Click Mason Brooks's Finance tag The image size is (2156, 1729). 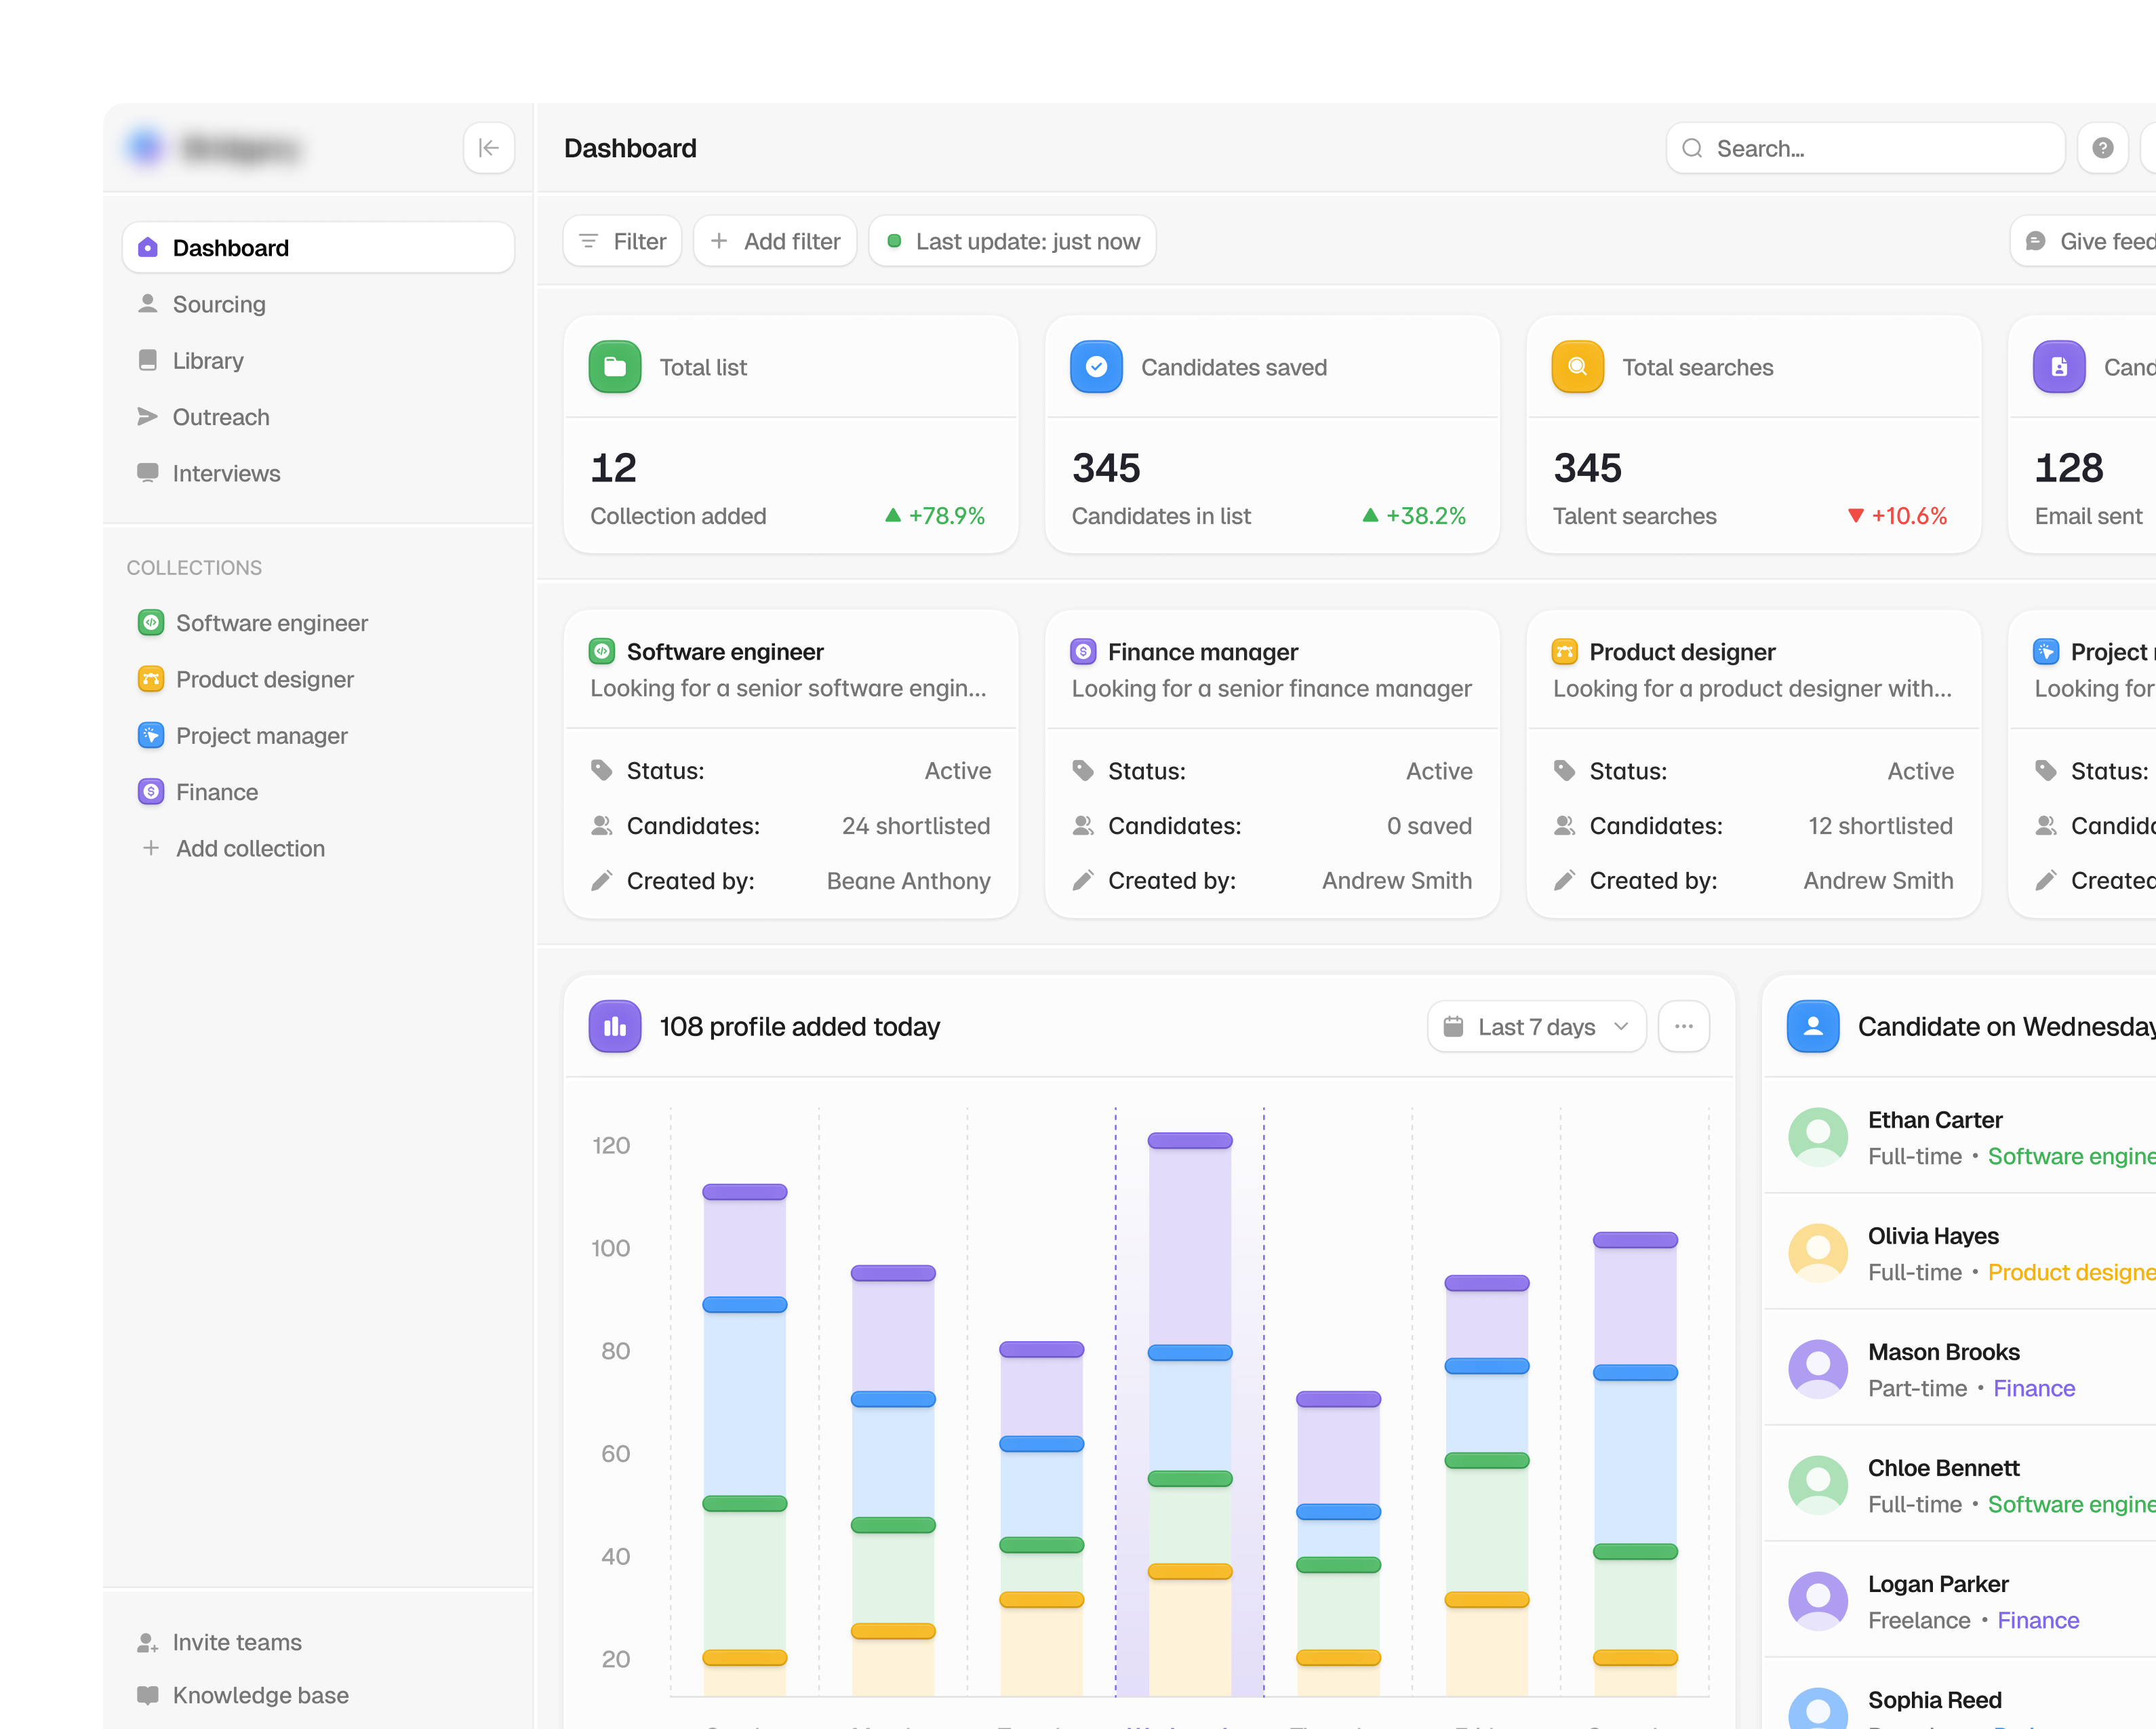point(2034,1388)
